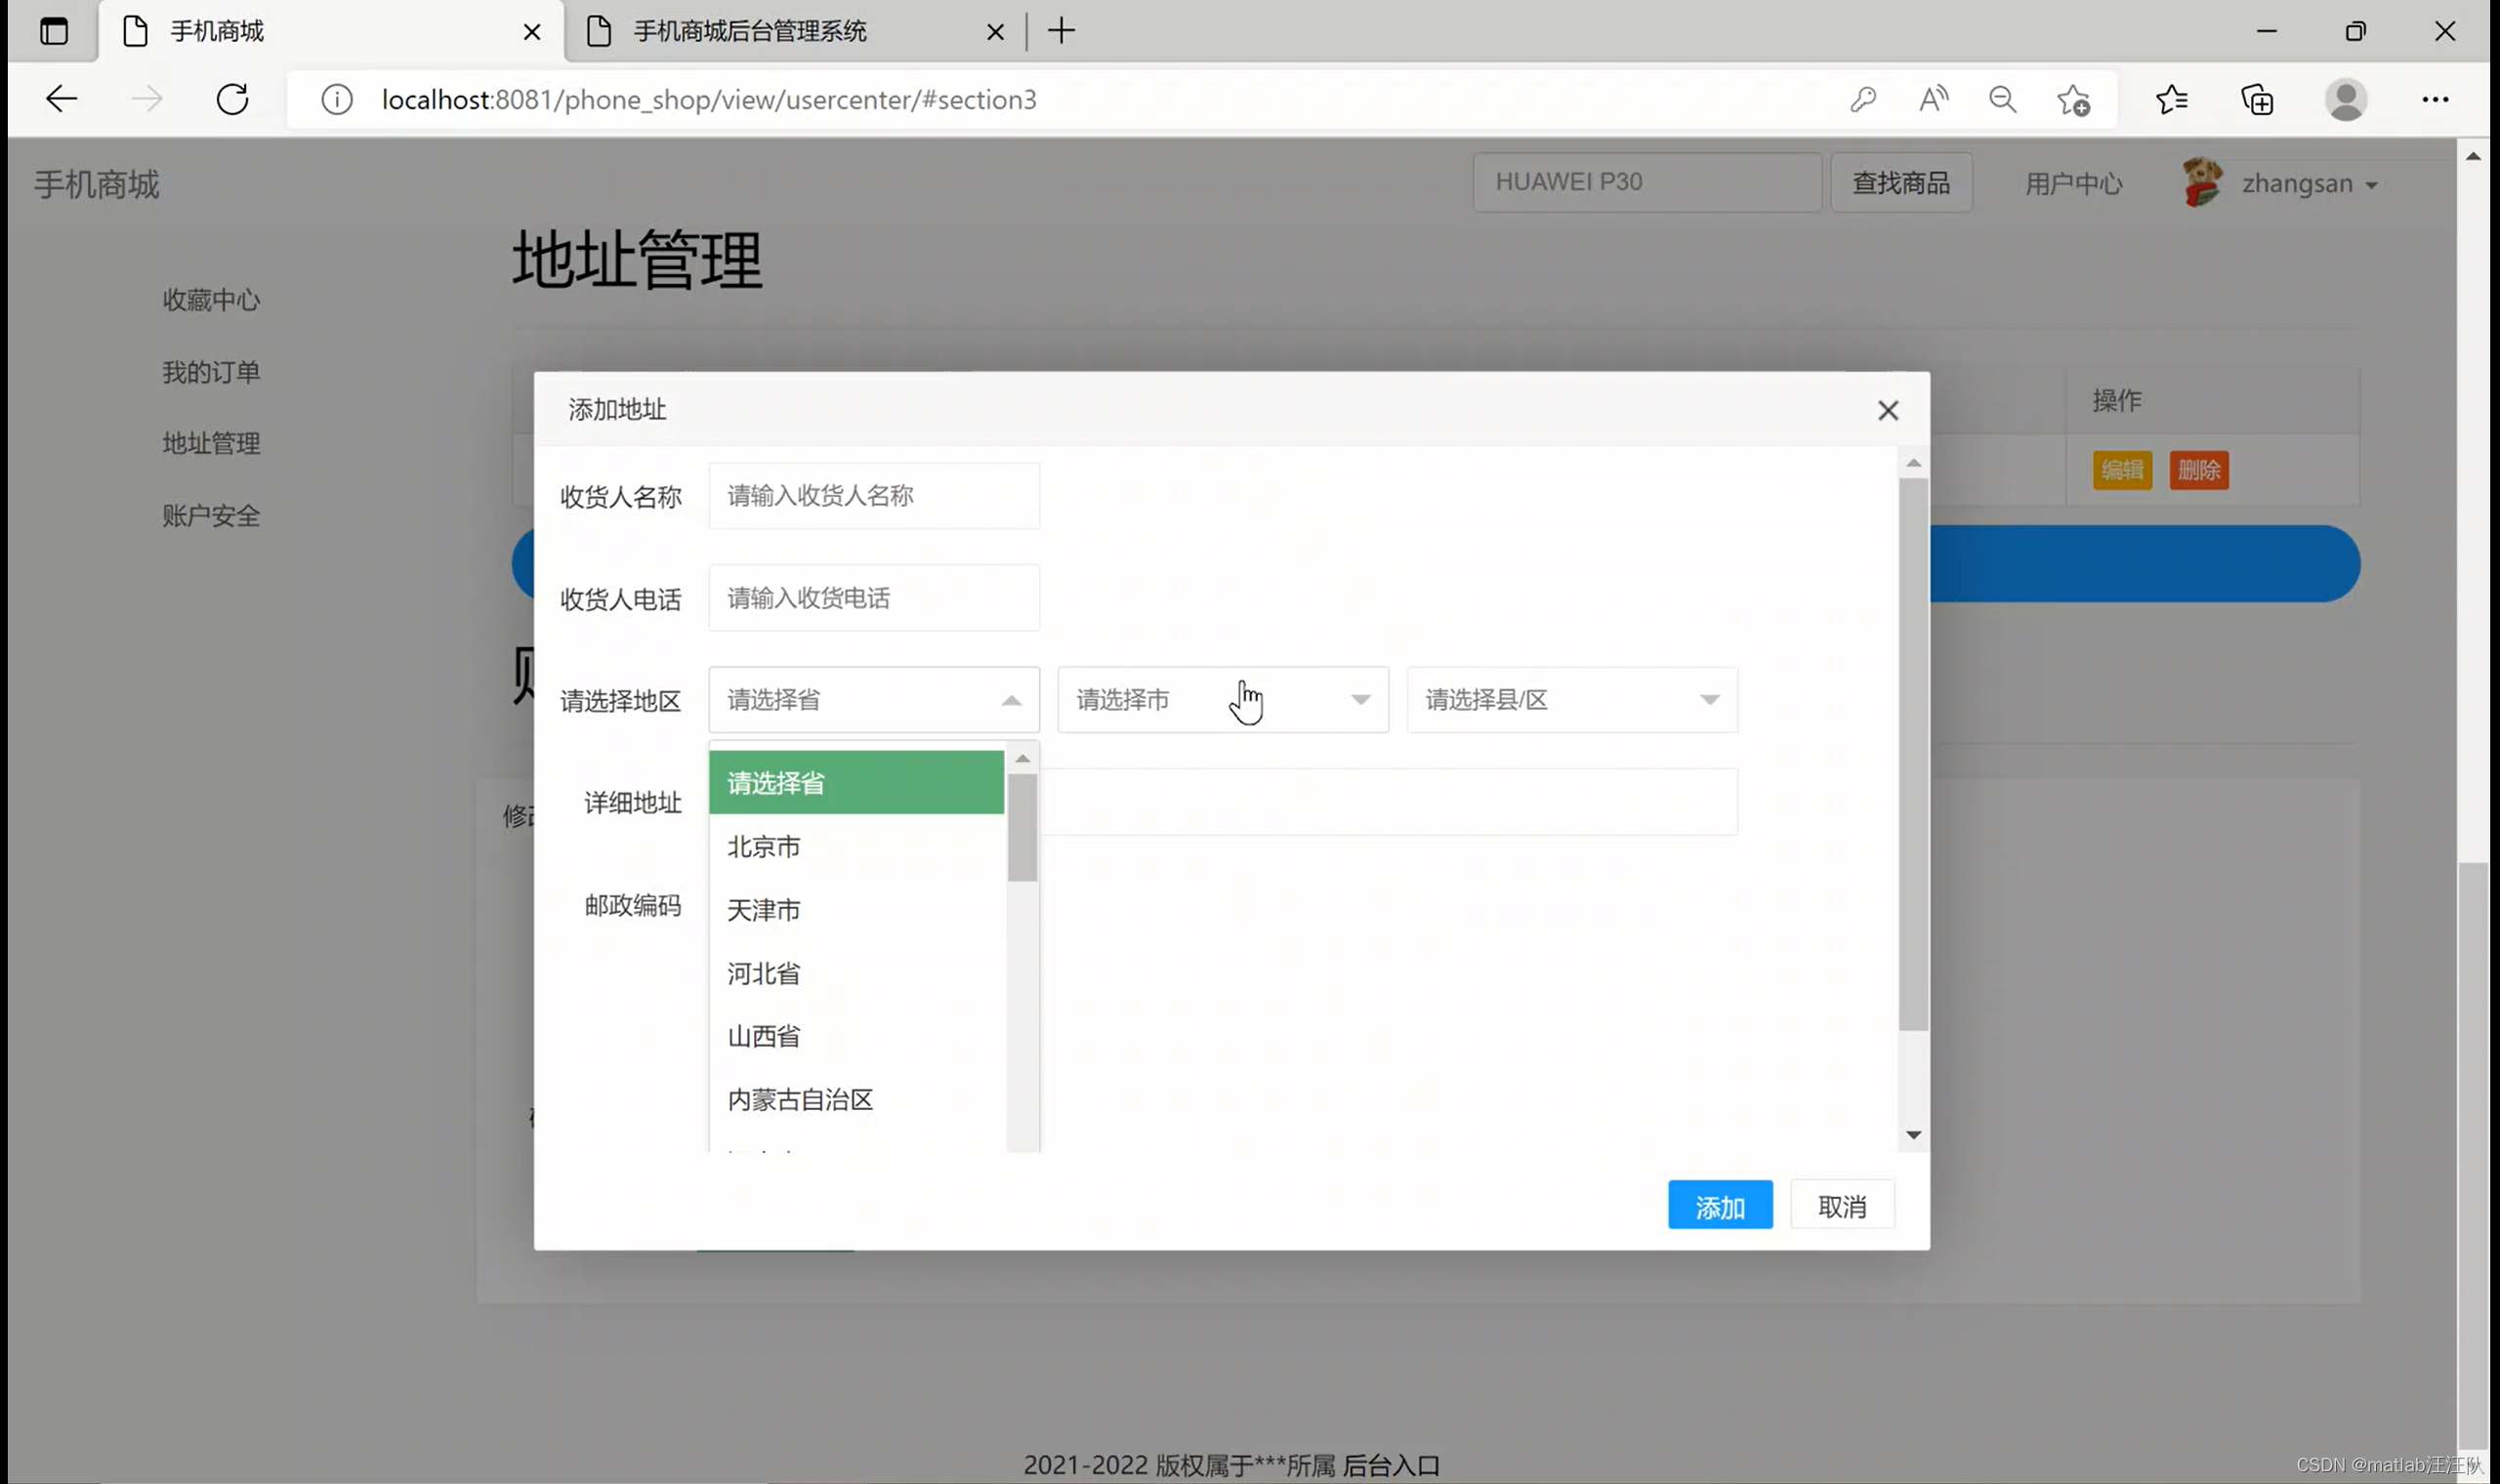Close the 添加地址 dialog
The width and height of the screenshot is (2500, 1484).
tap(1887, 410)
